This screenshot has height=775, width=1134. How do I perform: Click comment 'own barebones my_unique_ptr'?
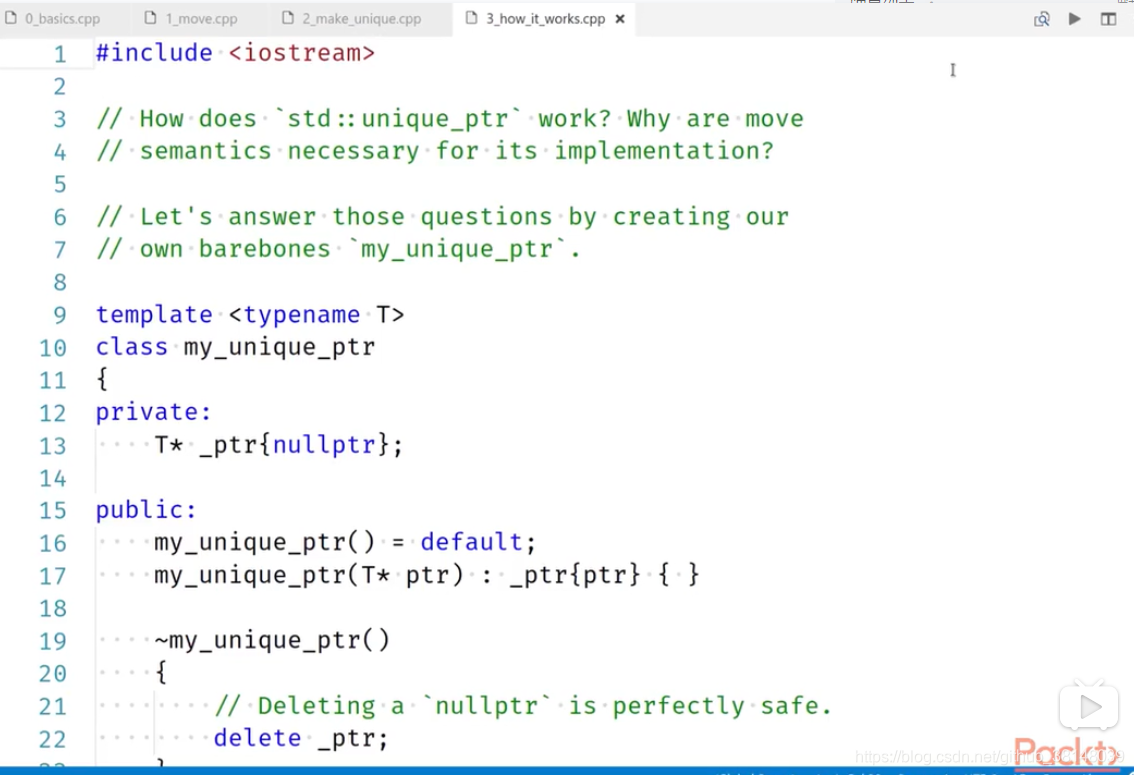(338, 249)
